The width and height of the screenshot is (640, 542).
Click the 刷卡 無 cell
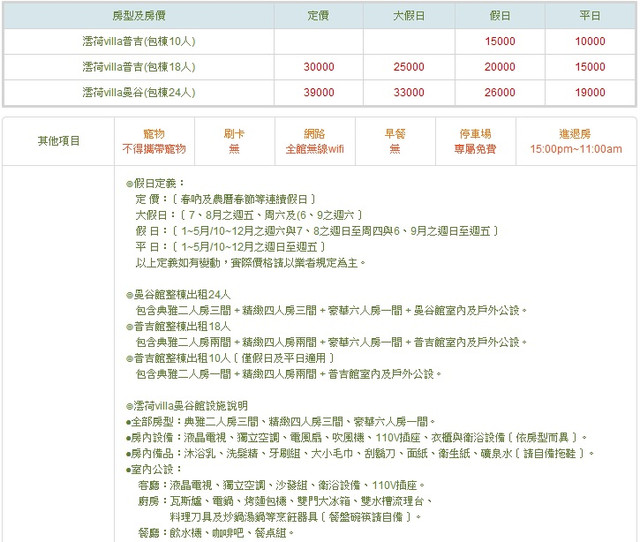pyautogui.click(x=234, y=141)
